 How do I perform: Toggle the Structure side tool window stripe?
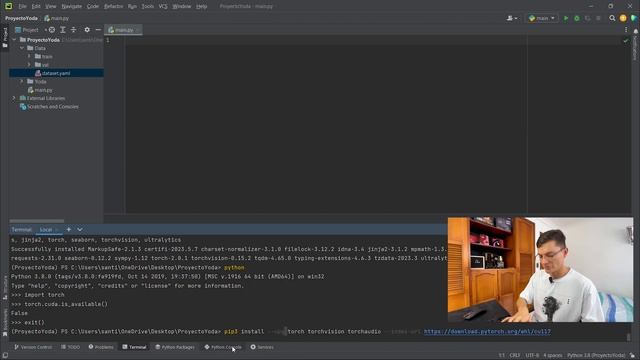point(5,288)
